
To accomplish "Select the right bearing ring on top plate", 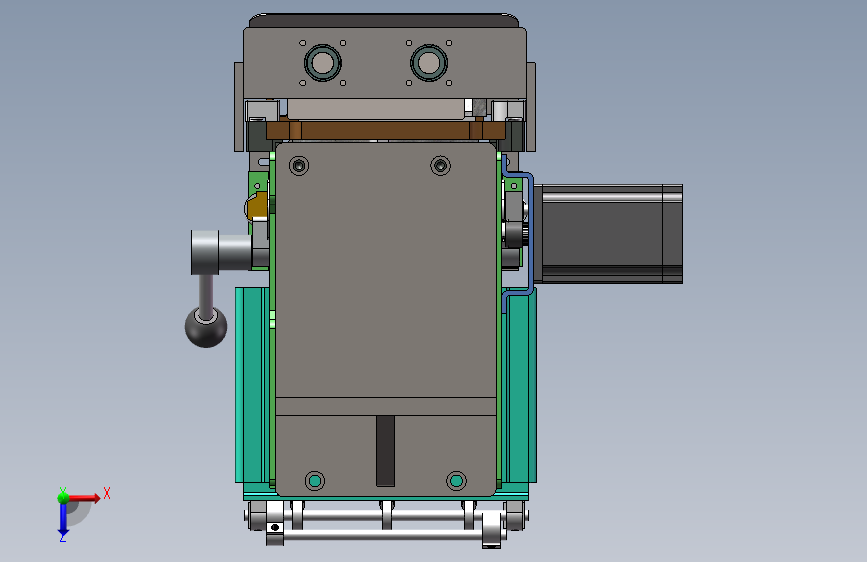I will click(429, 63).
